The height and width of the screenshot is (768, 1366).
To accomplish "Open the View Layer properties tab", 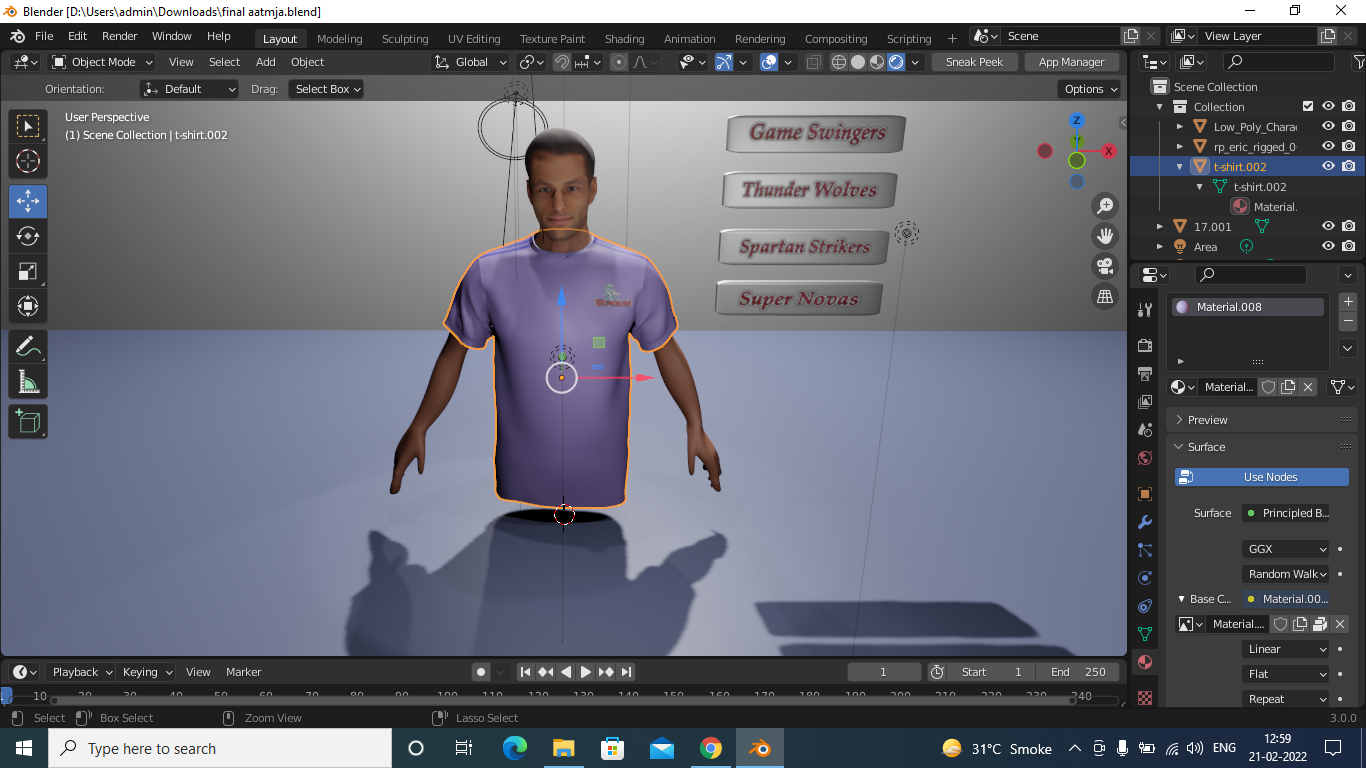I will (x=1145, y=401).
